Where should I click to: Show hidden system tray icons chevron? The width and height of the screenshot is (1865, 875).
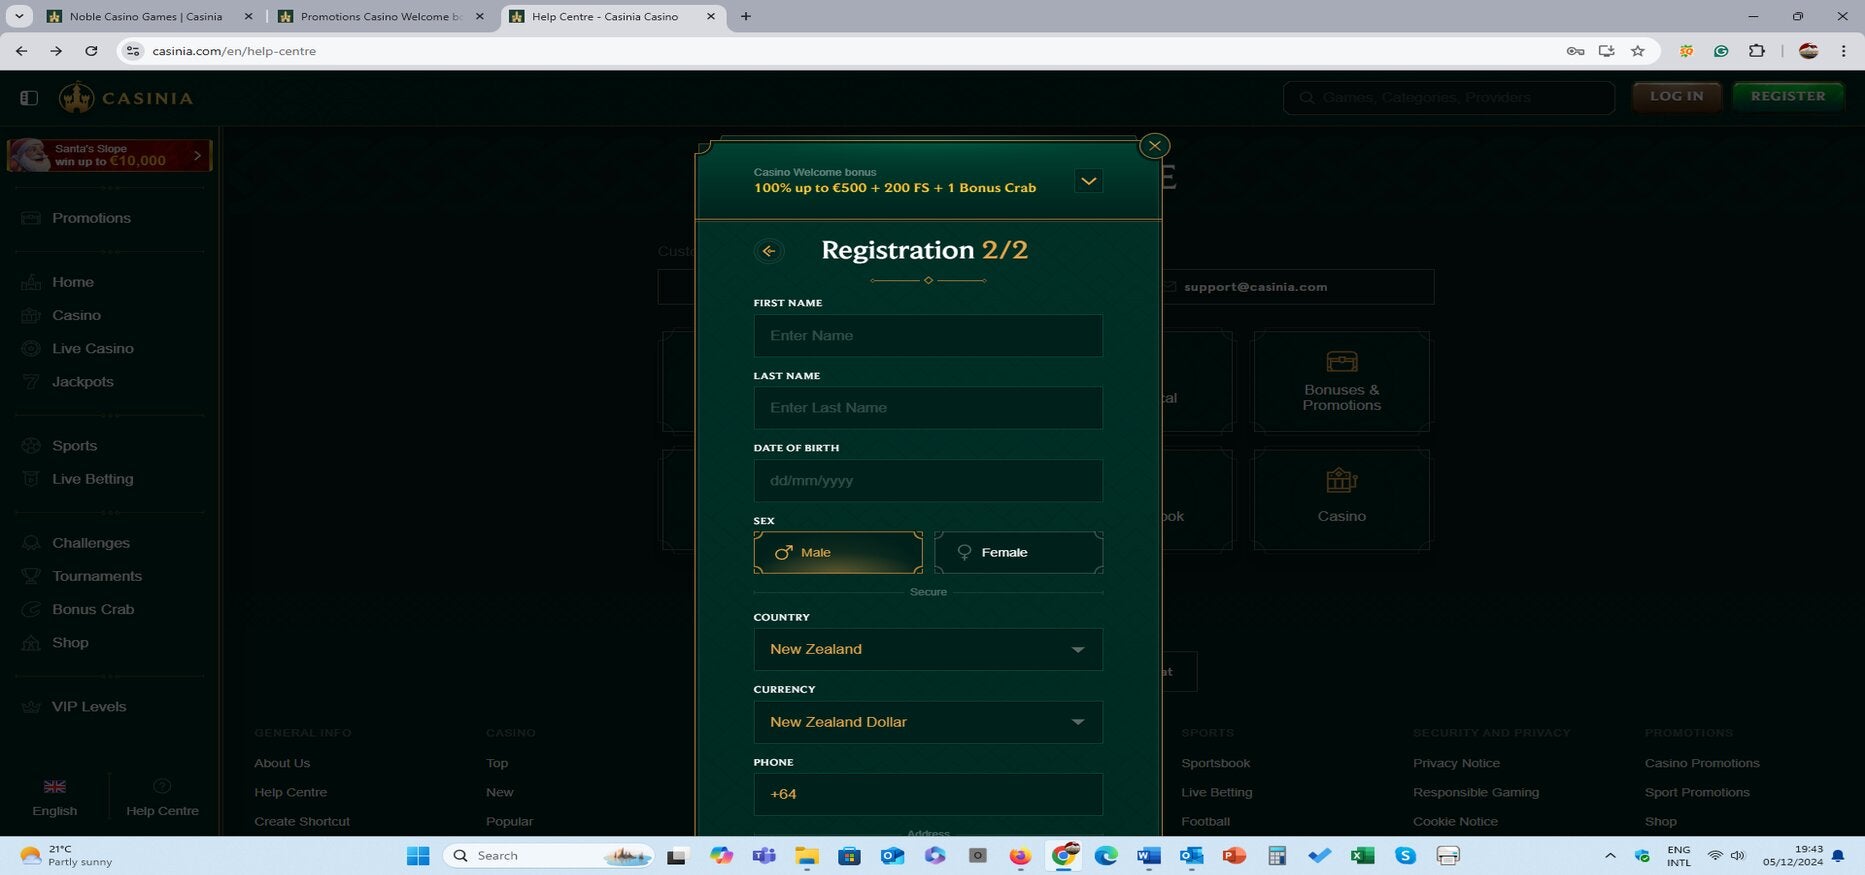(x=1610, y=856)
